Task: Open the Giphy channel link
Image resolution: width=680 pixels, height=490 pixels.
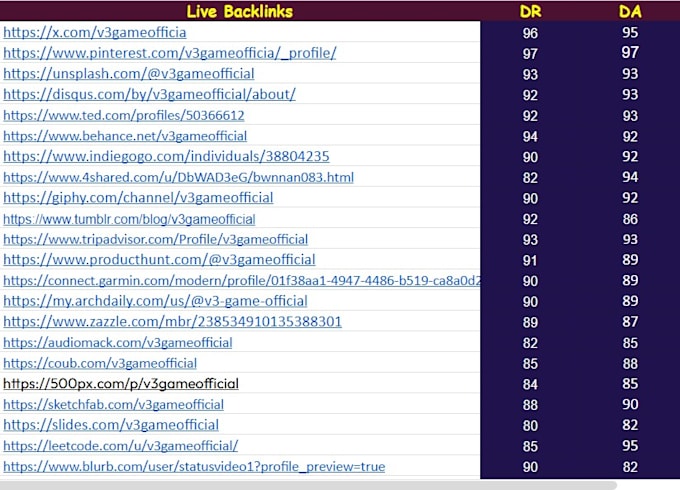Action: (138, 198)
